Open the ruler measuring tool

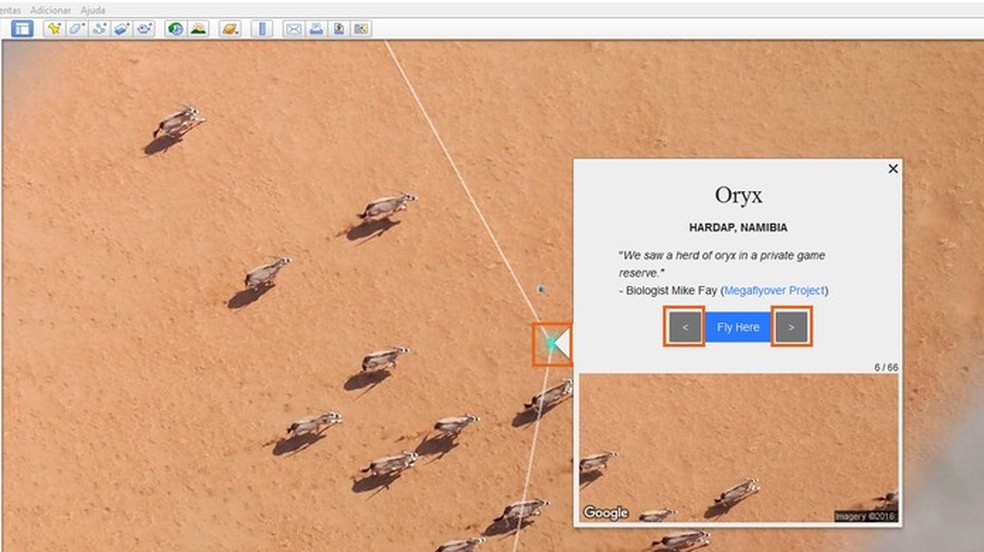coord(262,29)
